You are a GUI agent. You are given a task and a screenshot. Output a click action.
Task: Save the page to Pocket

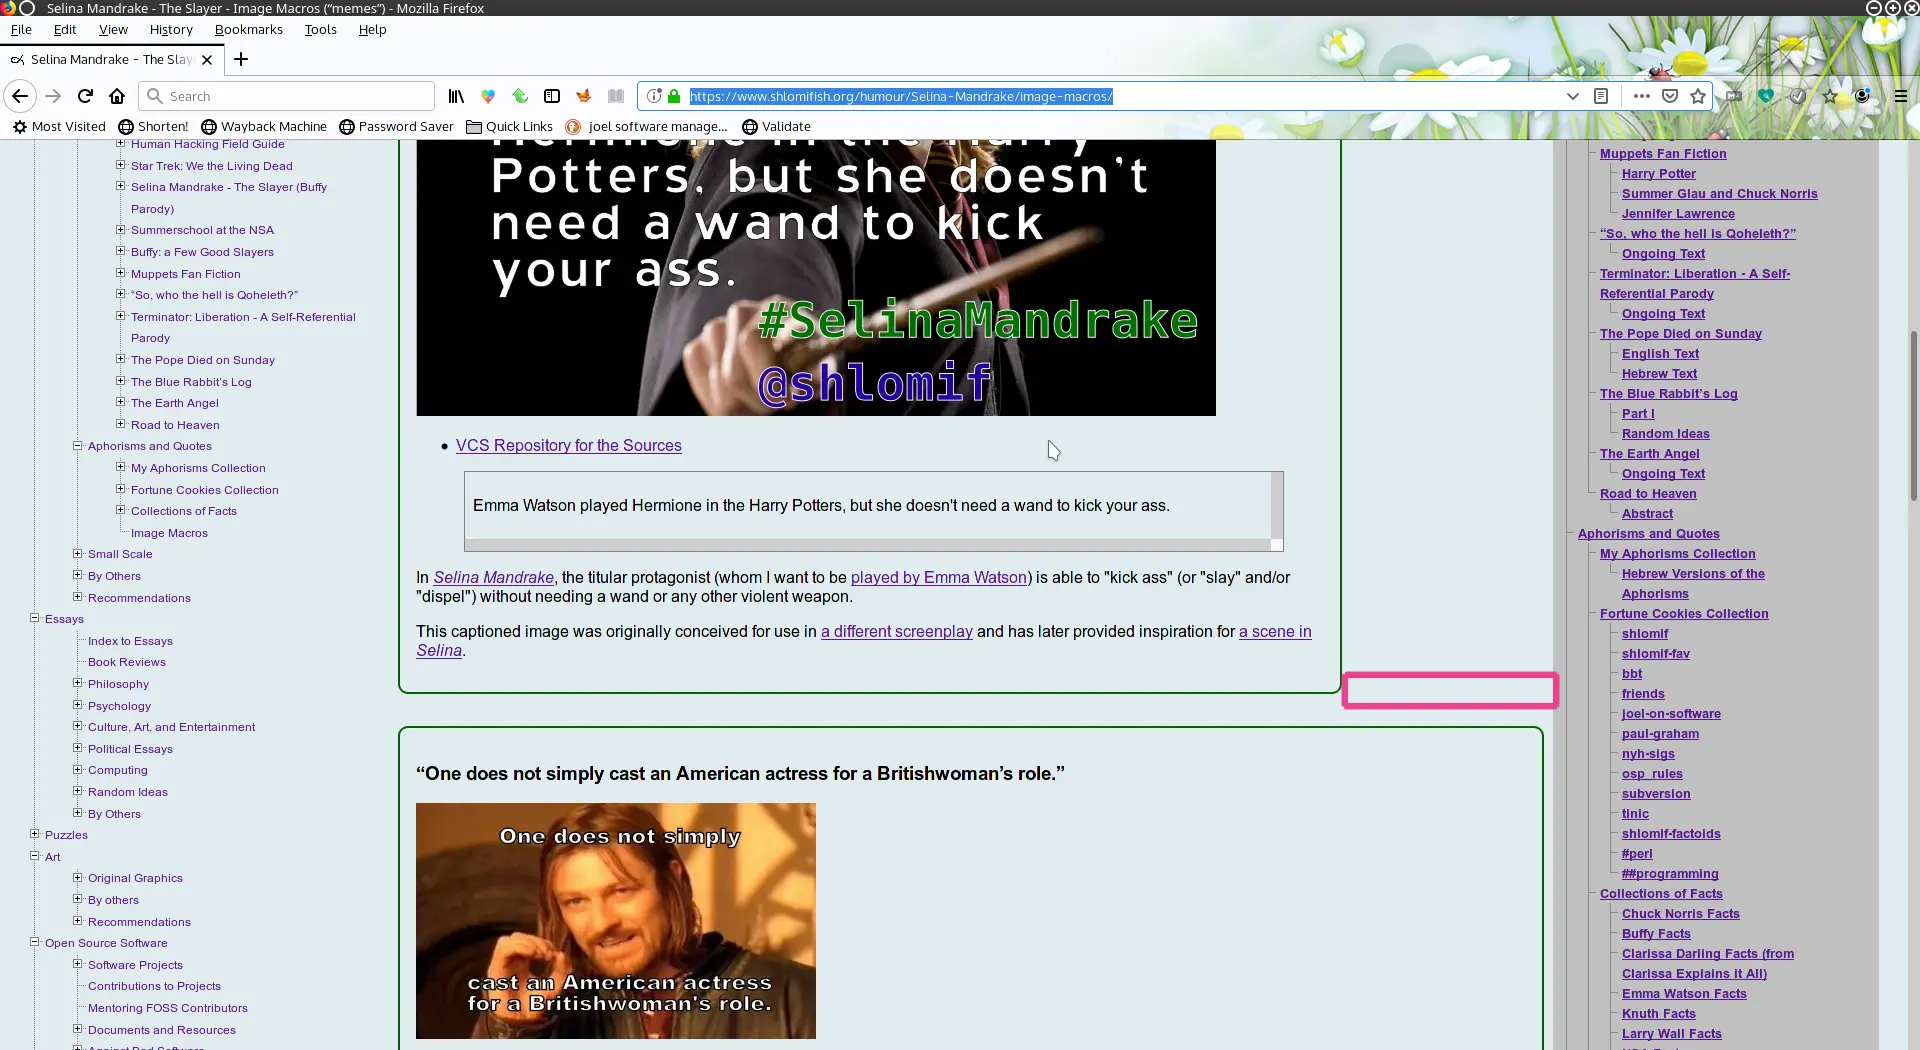[1670, 96]
